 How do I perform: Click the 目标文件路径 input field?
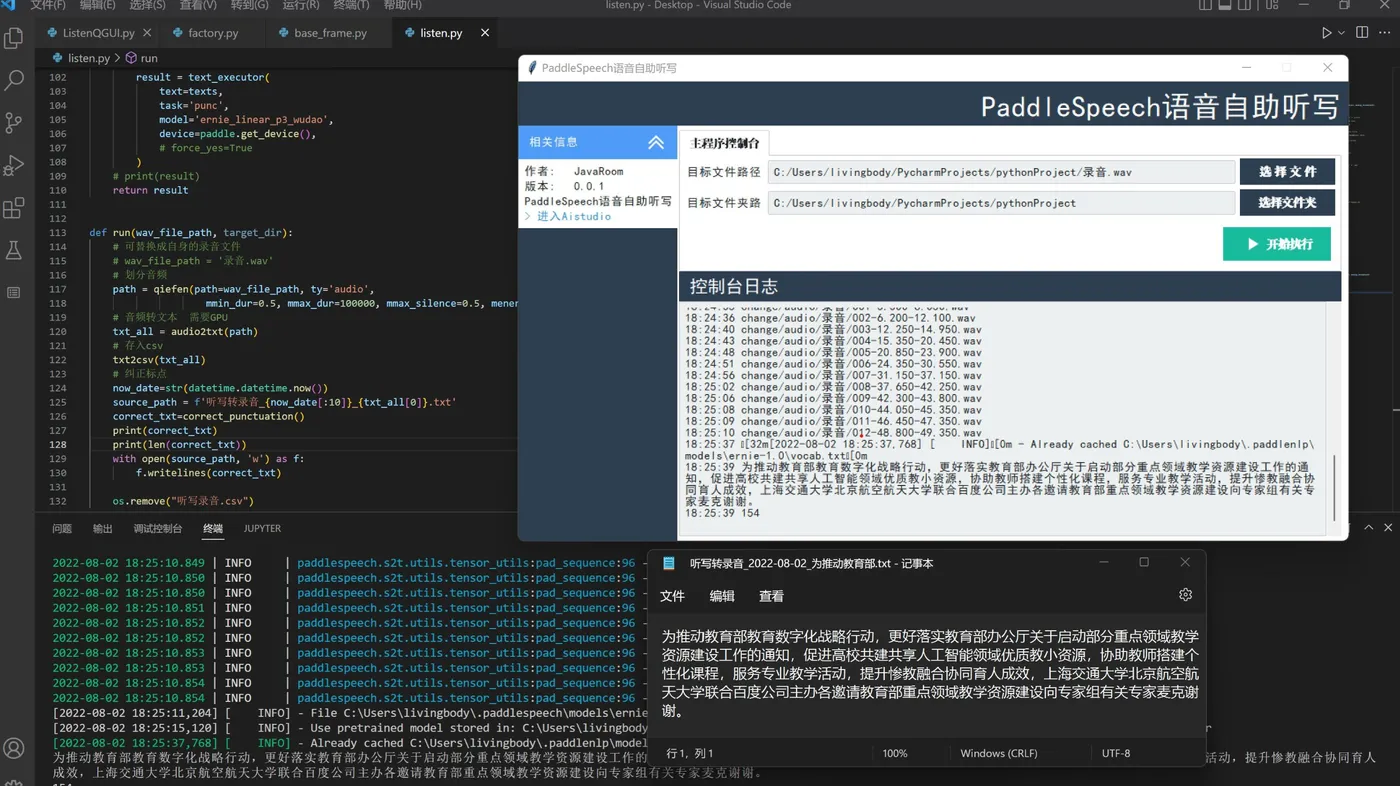[x=1001, y=172]
